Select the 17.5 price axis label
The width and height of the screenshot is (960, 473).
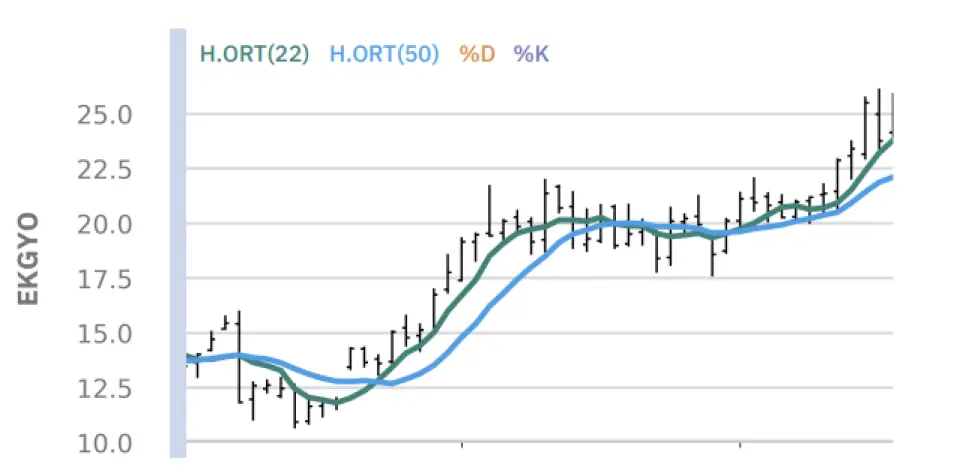tap(104, 279)
